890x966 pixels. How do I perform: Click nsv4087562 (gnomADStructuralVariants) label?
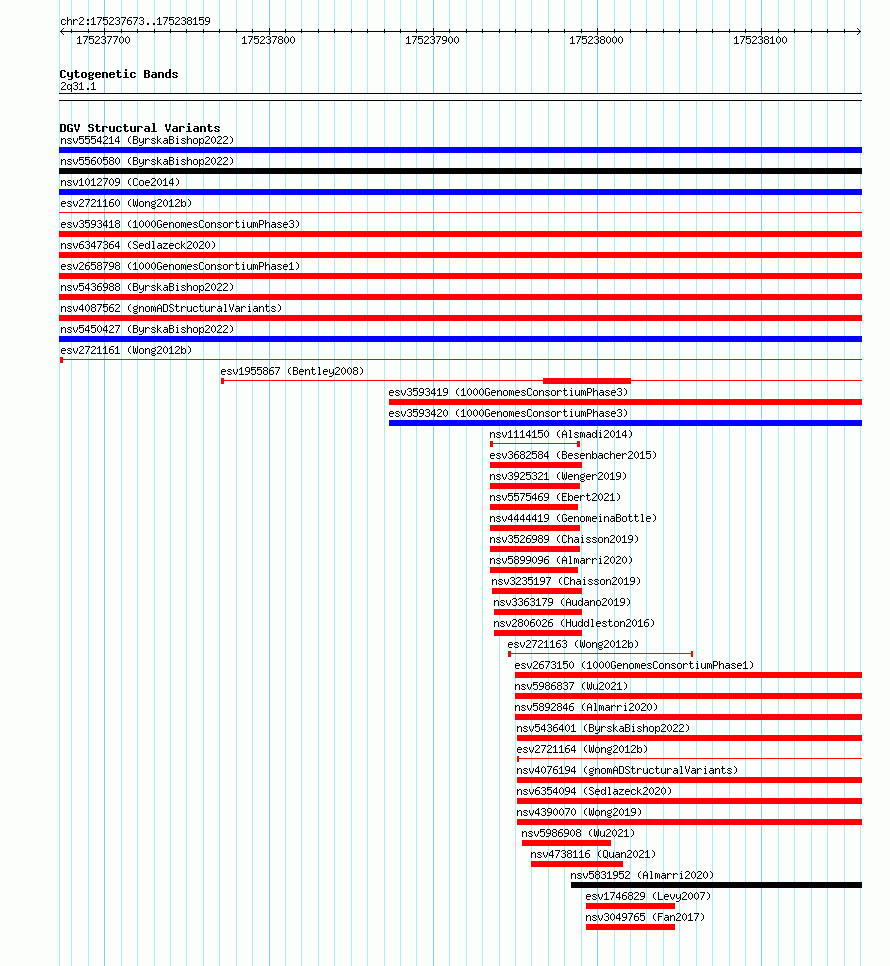click(x=171, y=308)
